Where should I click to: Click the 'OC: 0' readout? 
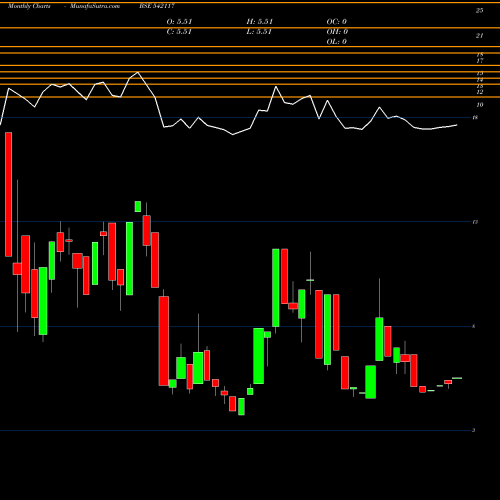(337, 22)
